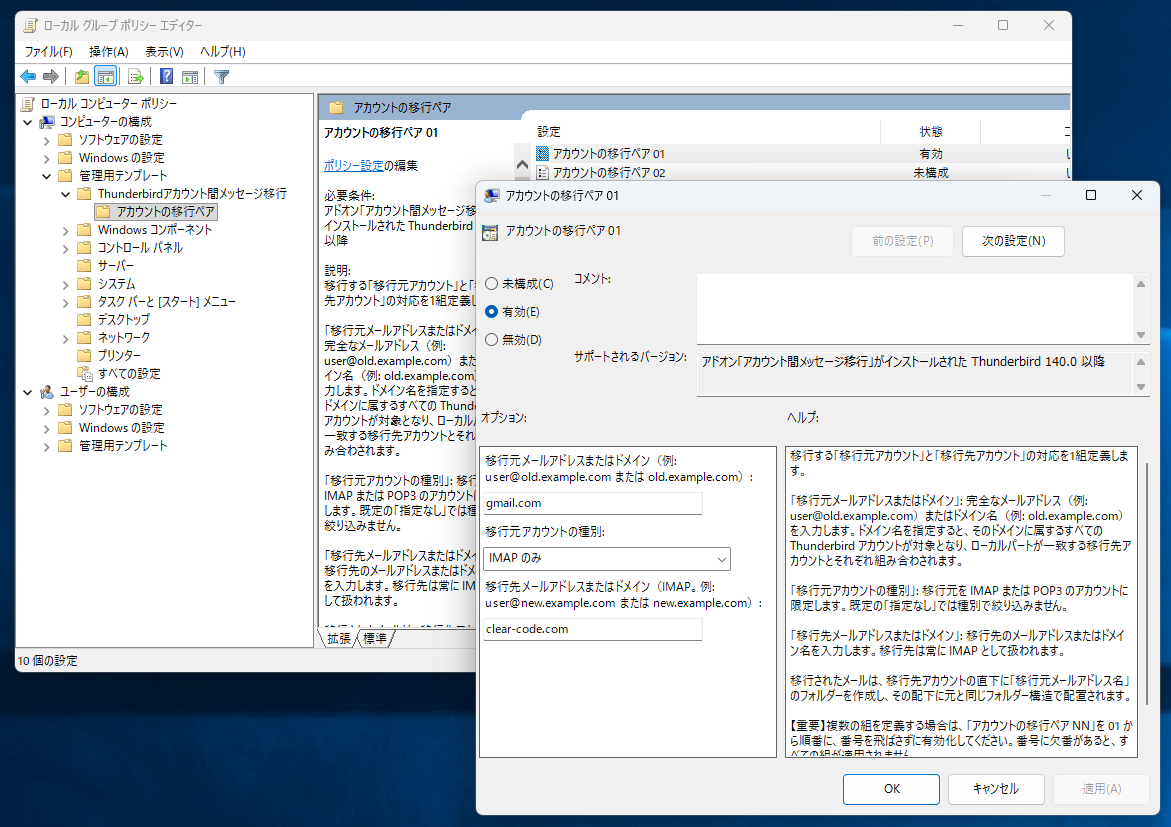Expand the Windows コンポーネント node

pos(65,230)
